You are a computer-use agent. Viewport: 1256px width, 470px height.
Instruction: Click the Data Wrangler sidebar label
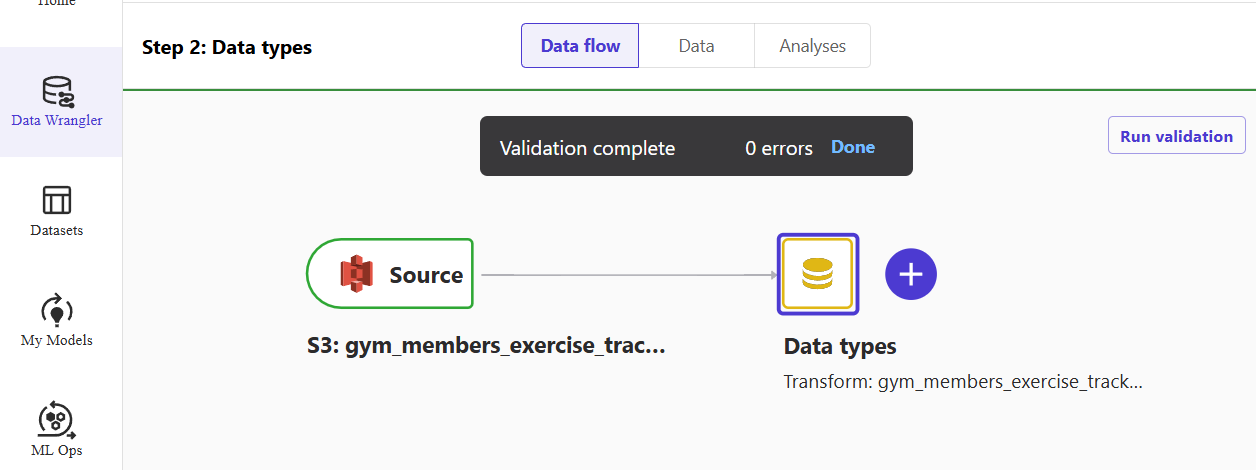(57, 121)
